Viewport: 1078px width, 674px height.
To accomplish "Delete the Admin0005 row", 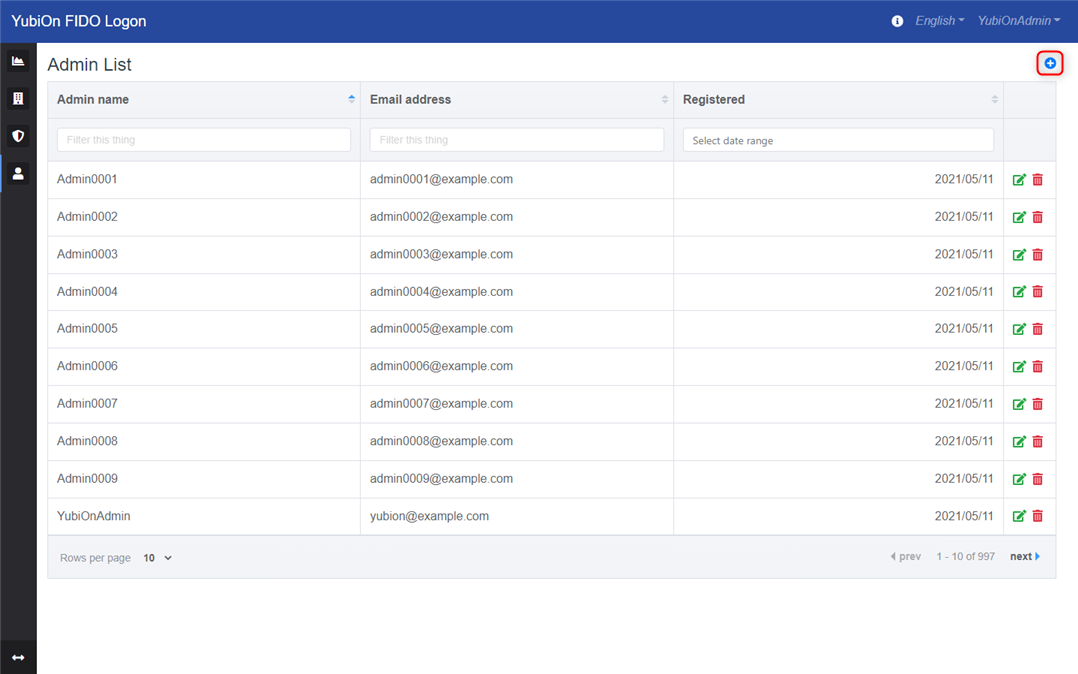I will click(x=1038, y=329).
